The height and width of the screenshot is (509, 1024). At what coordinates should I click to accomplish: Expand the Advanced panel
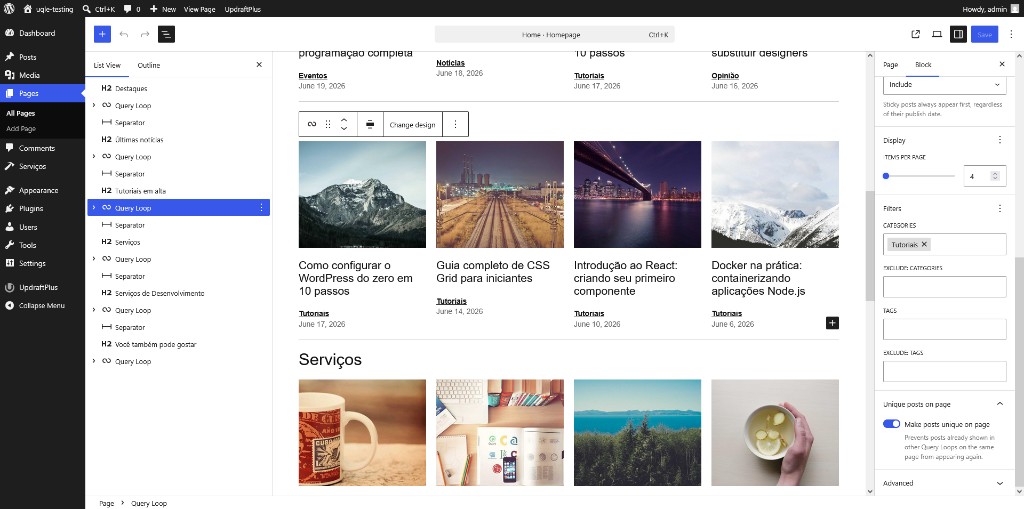(944, 483)
